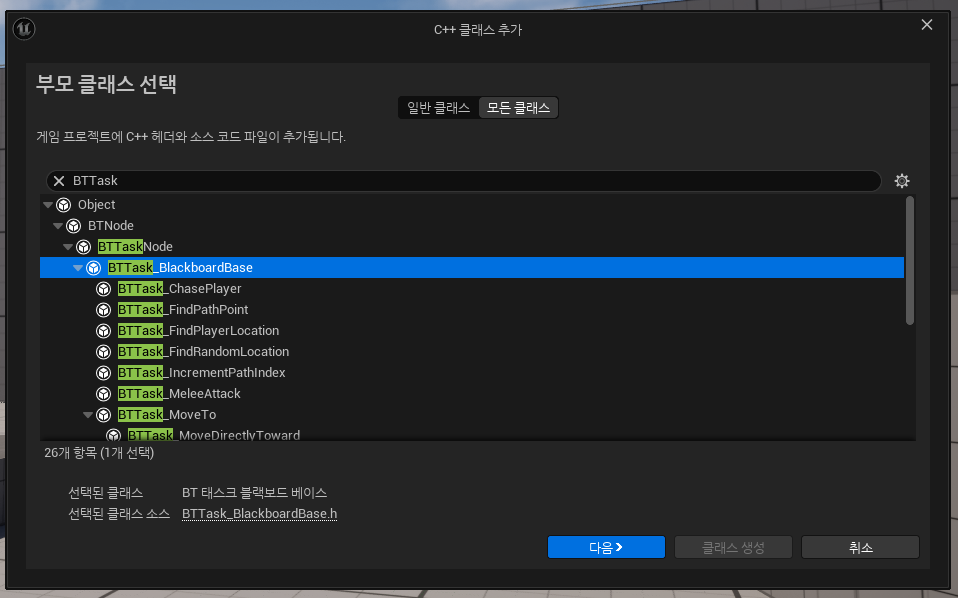Select BTTask_IncrementPathIndex in the list
958x598 pixels.
(x=472, y=373)
